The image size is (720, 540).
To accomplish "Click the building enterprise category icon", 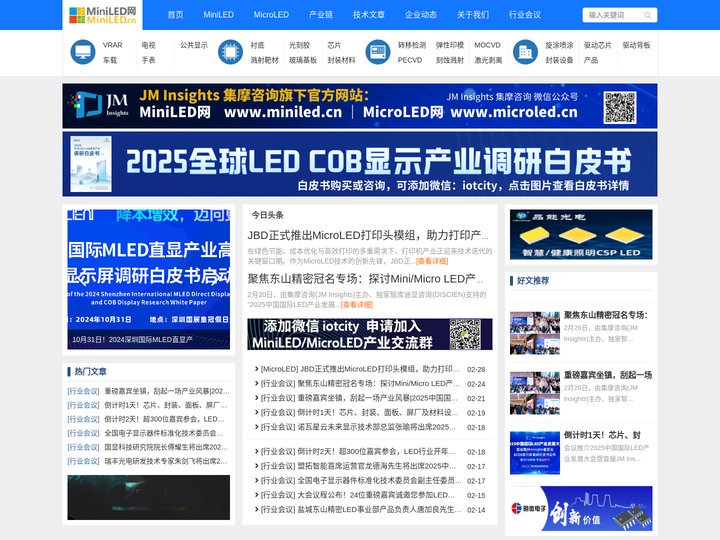I will coord(525,52).
